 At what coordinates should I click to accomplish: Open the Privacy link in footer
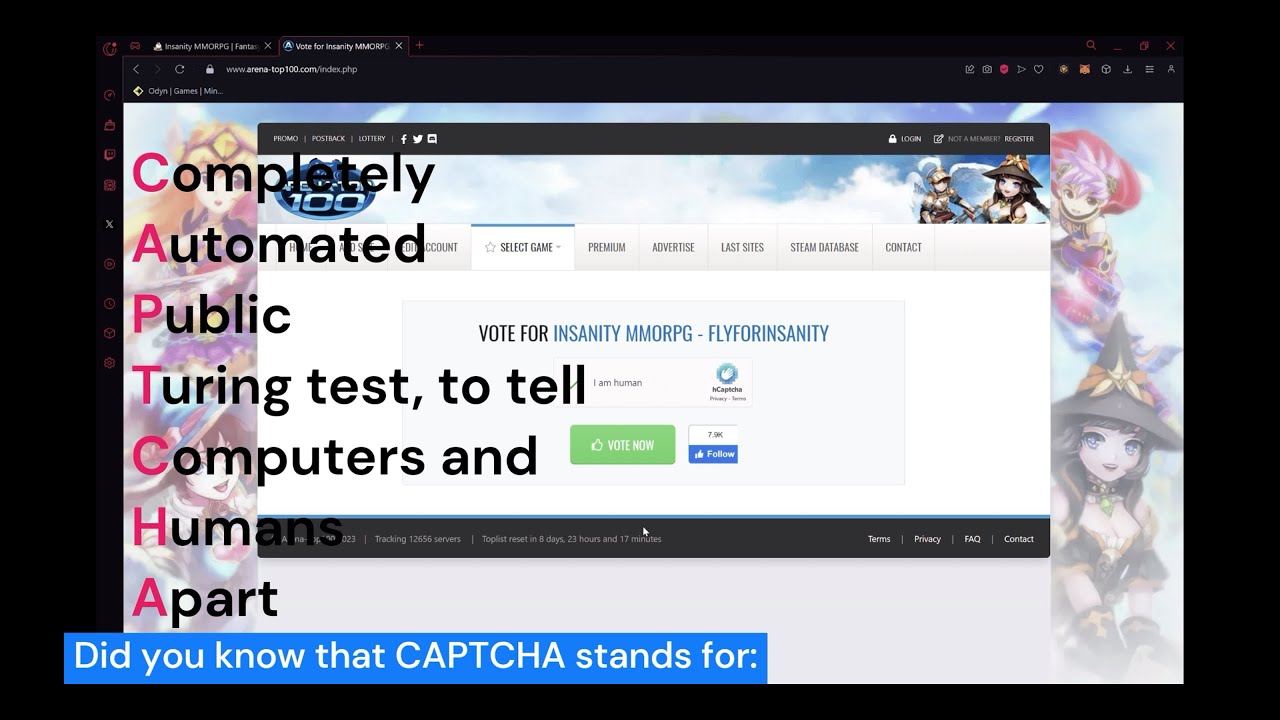pyautogui.click(x=927, y=539)
